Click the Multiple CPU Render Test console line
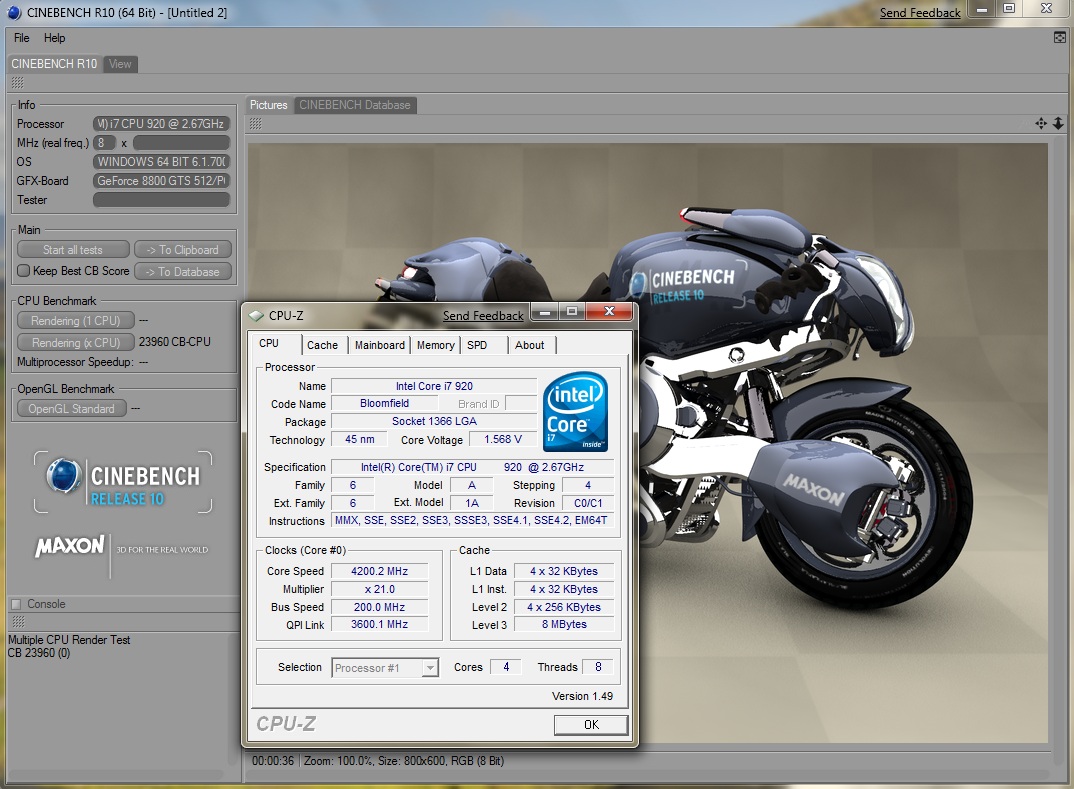The image size is (1074, 789). (x=69, y=640)
